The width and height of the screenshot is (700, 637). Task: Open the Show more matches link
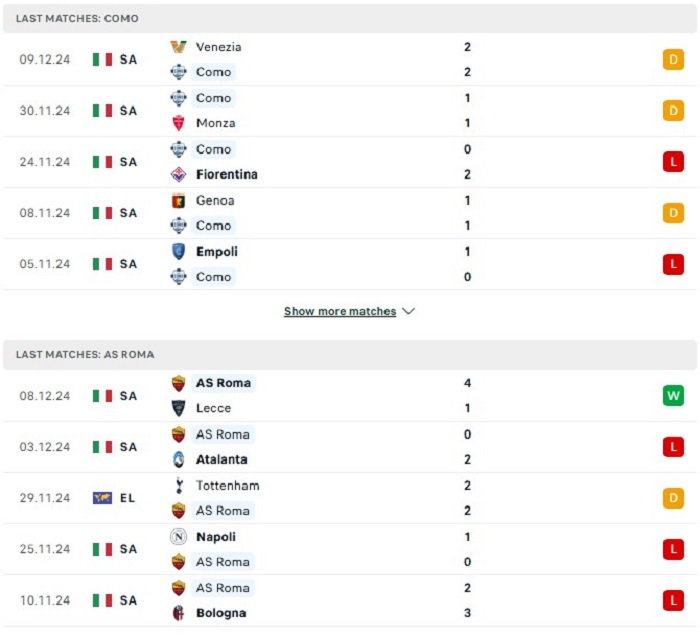click(x=340, y=311)
